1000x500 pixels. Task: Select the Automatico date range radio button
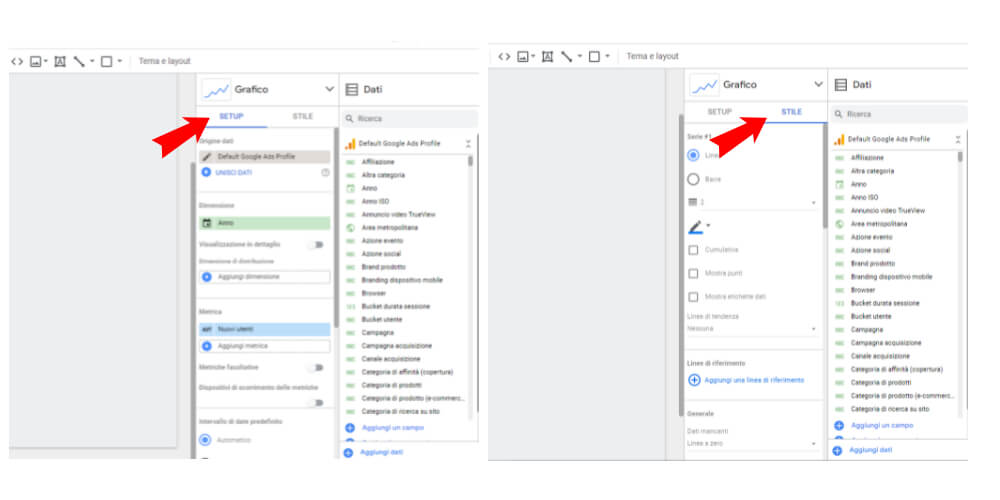(x=205, y=440)
